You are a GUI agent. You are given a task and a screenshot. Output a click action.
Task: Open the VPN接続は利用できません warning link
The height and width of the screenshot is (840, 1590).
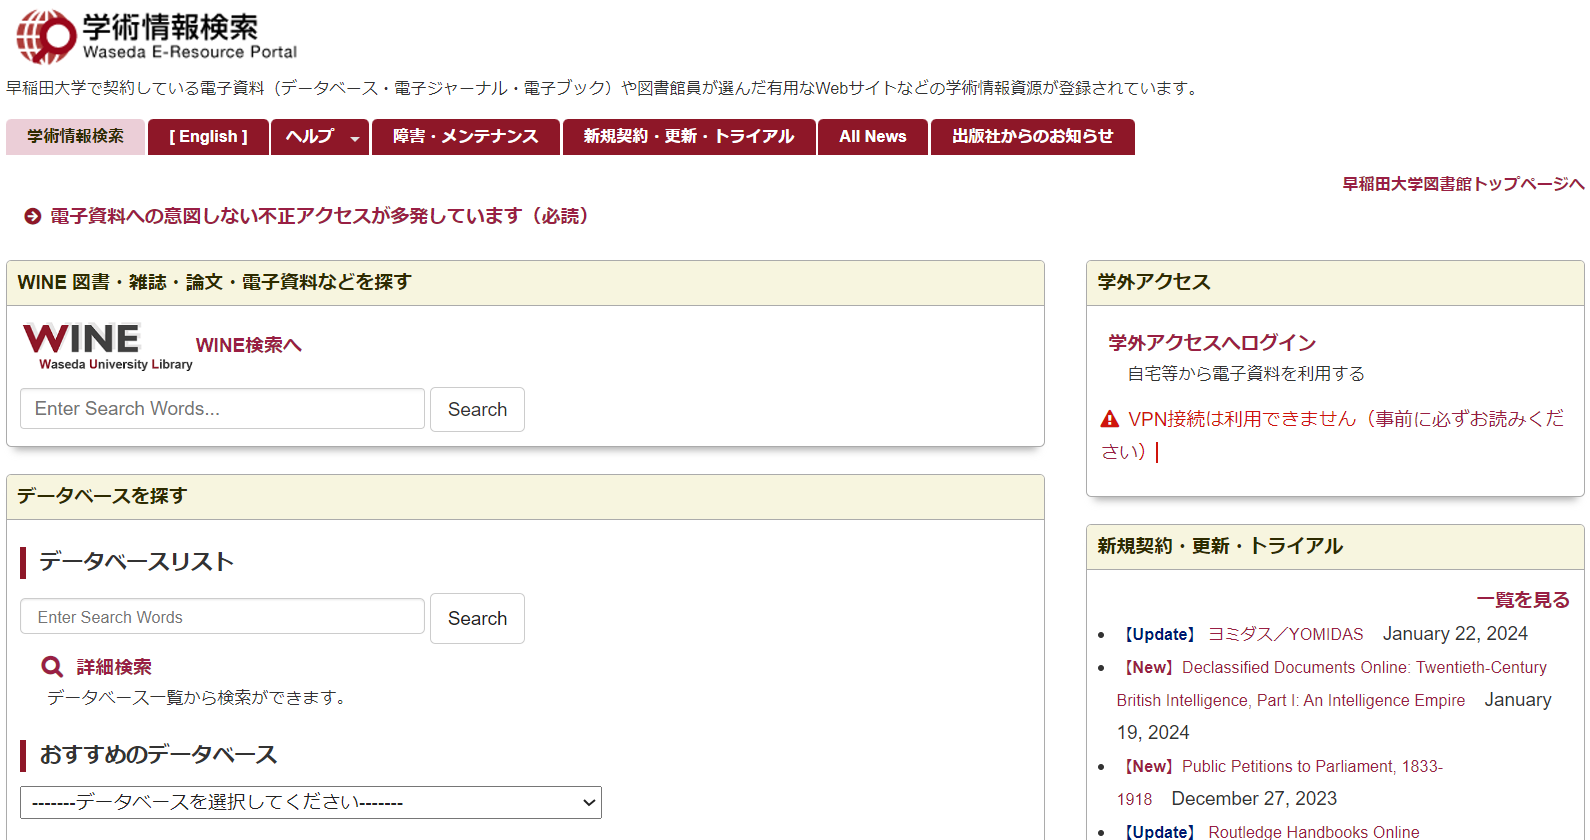(x=1332, y=435)
